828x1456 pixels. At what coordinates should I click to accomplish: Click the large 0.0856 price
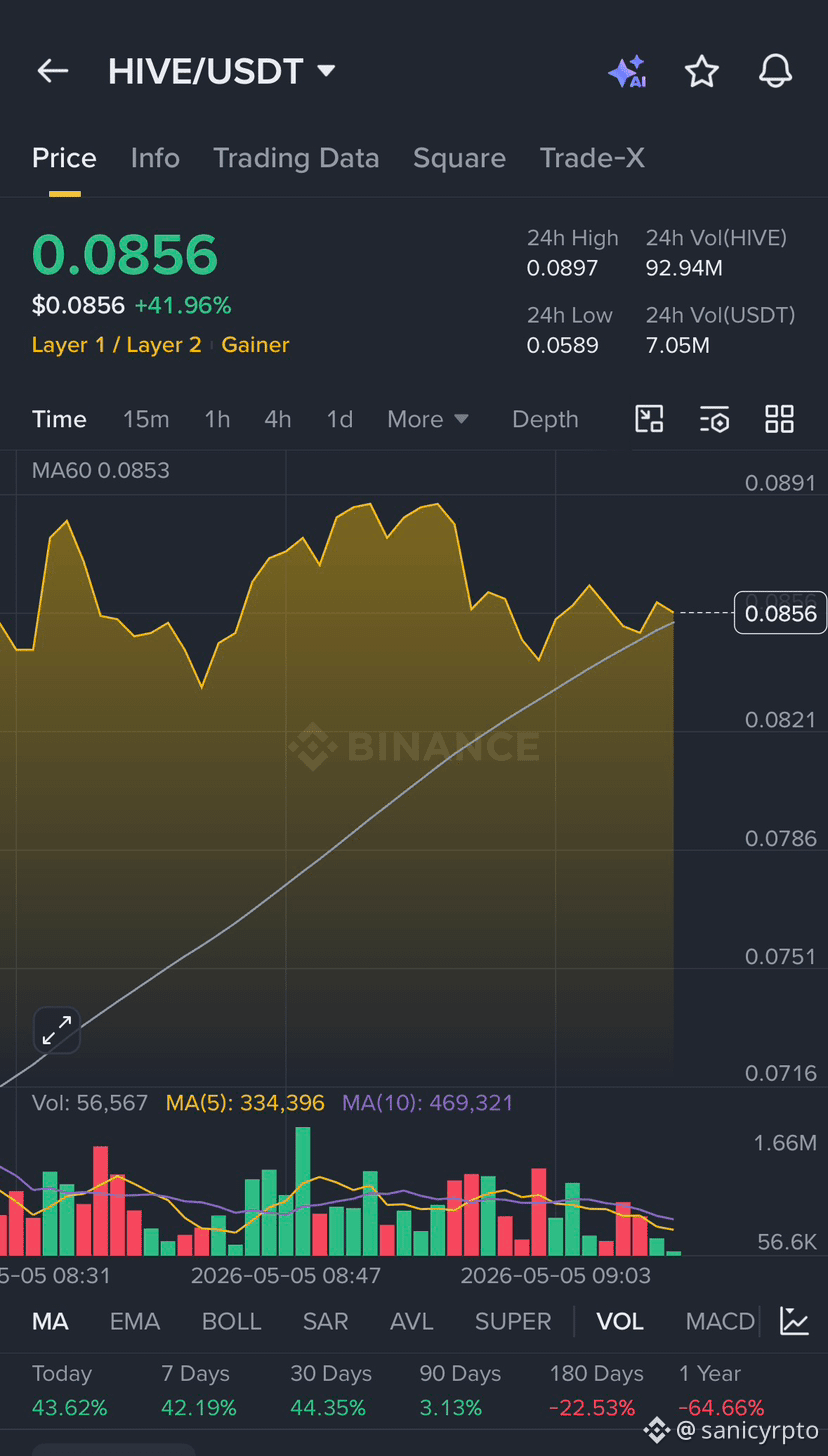125,255
